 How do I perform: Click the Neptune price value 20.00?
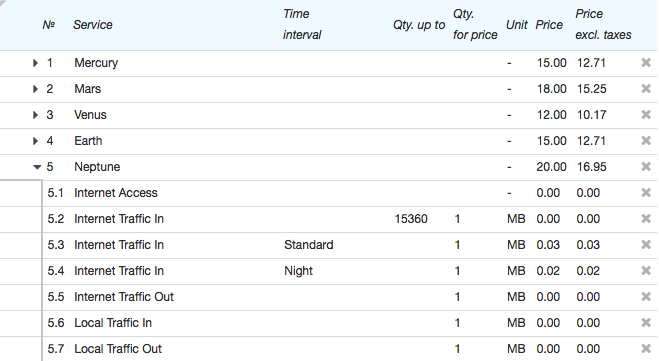(x=551, y=167)
